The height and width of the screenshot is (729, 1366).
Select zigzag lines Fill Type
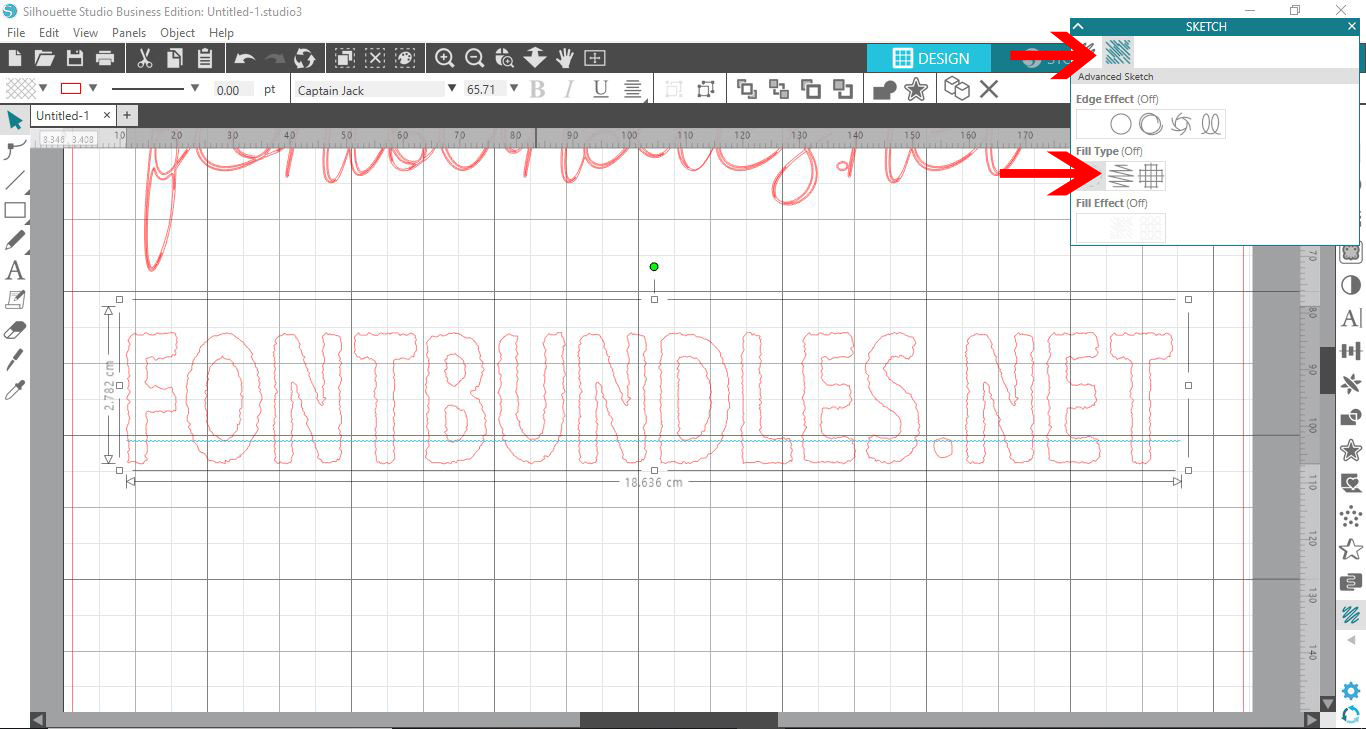[1121, 176]
